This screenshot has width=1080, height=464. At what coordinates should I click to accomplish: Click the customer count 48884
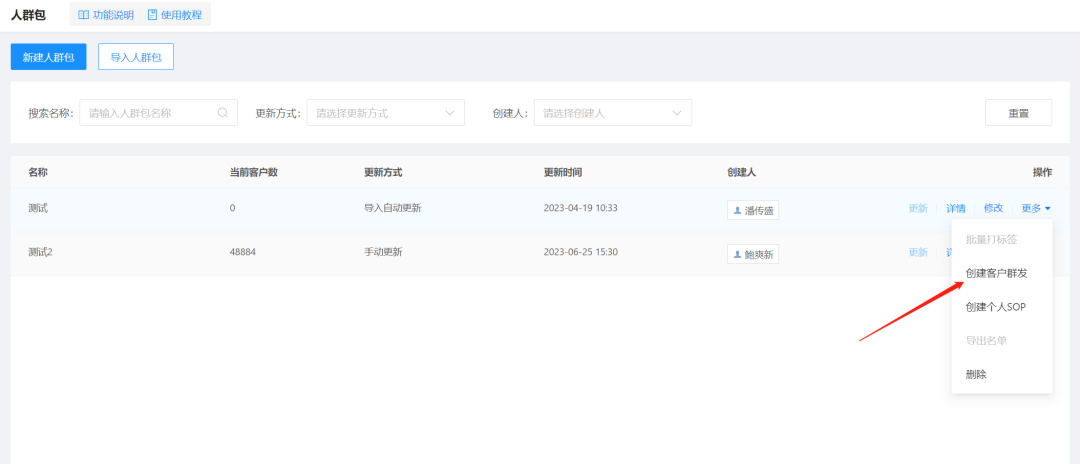tap(242, 252)
